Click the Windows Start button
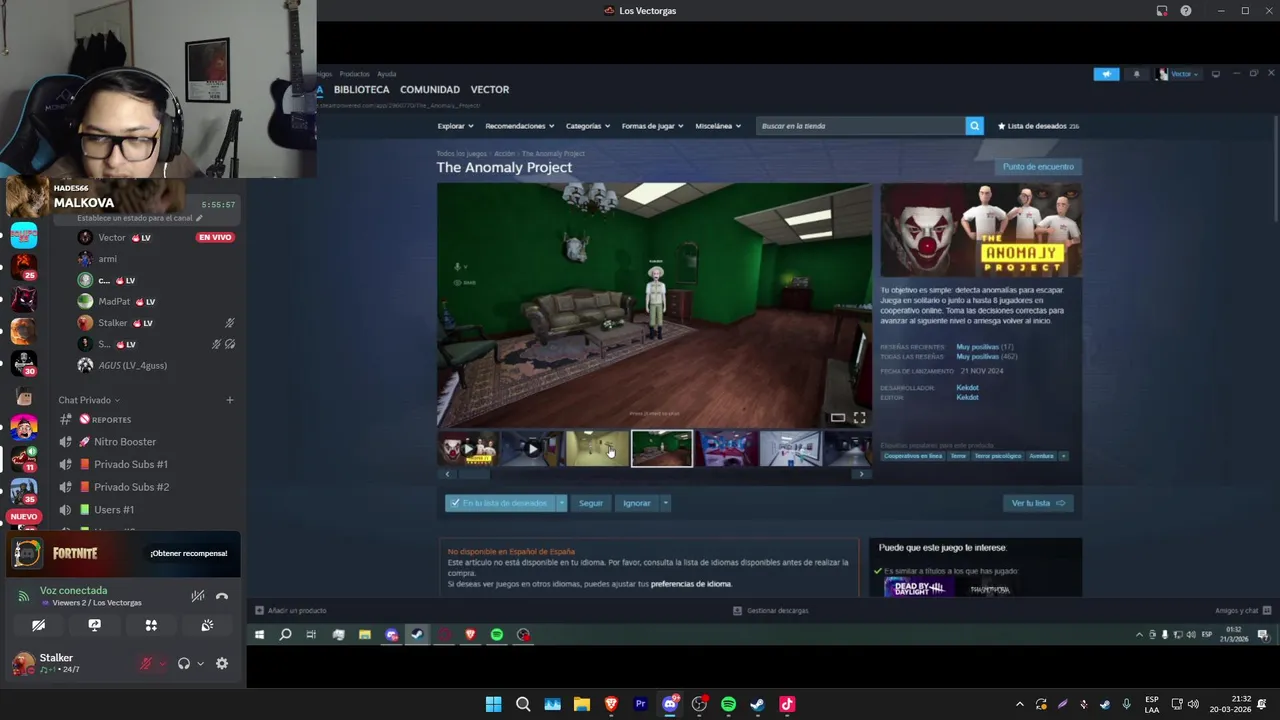This screenshot has width=1280, height=720. tap(493, 704)
